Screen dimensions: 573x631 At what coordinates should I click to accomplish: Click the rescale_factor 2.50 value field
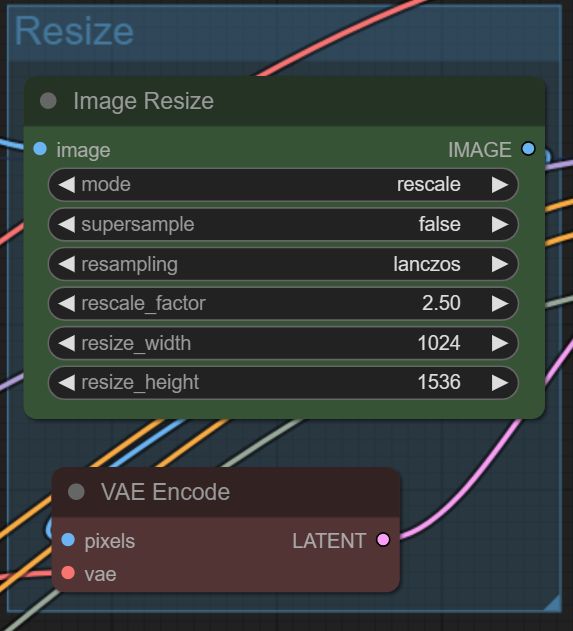(x=283, y=303)
